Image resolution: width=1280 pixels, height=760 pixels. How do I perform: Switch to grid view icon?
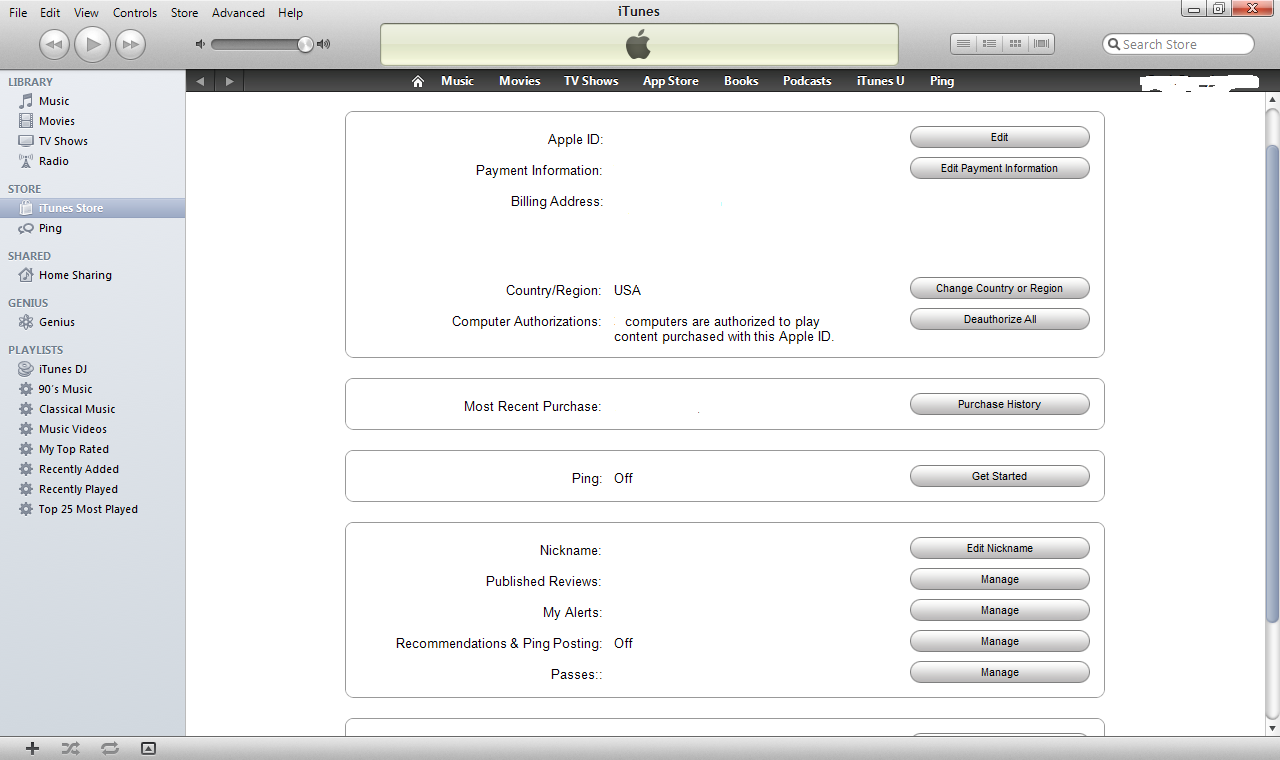click(1015, 44)
